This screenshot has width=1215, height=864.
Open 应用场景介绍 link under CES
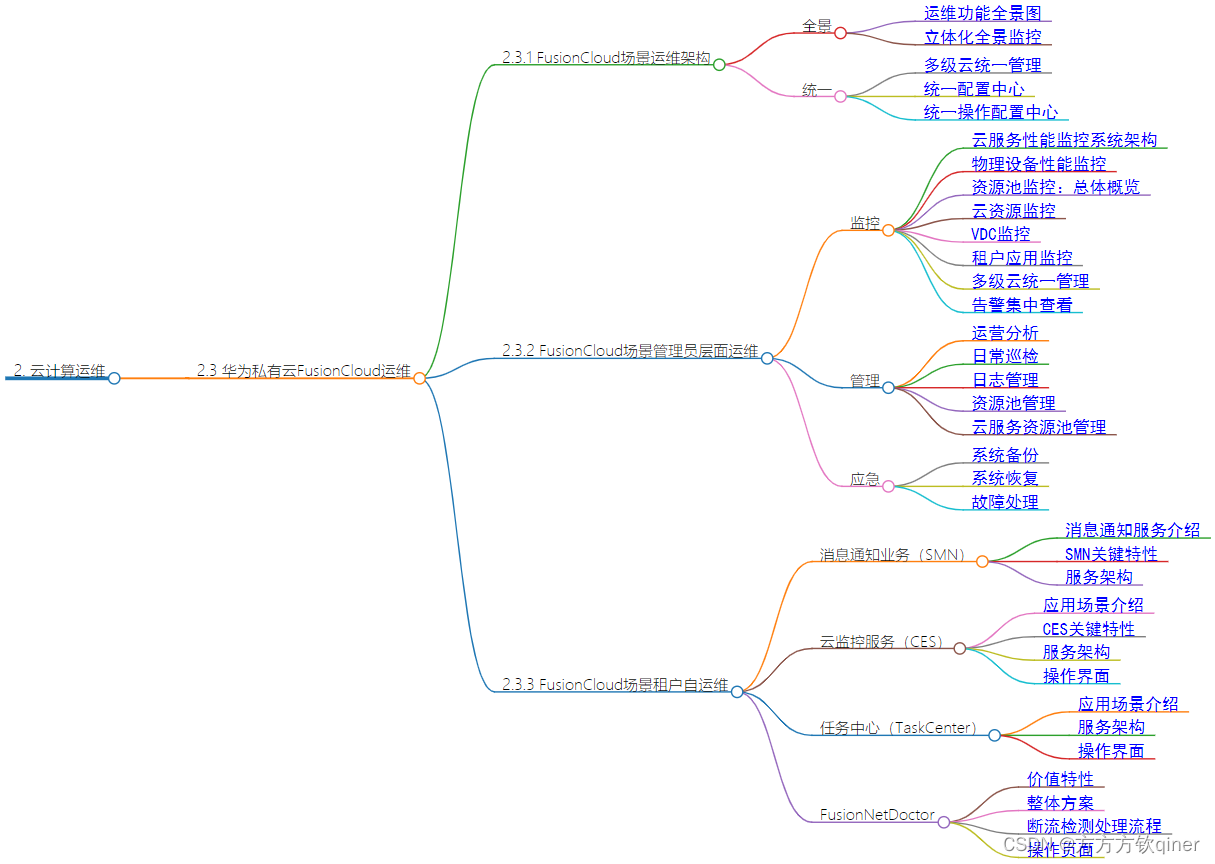pos(1093,605)
